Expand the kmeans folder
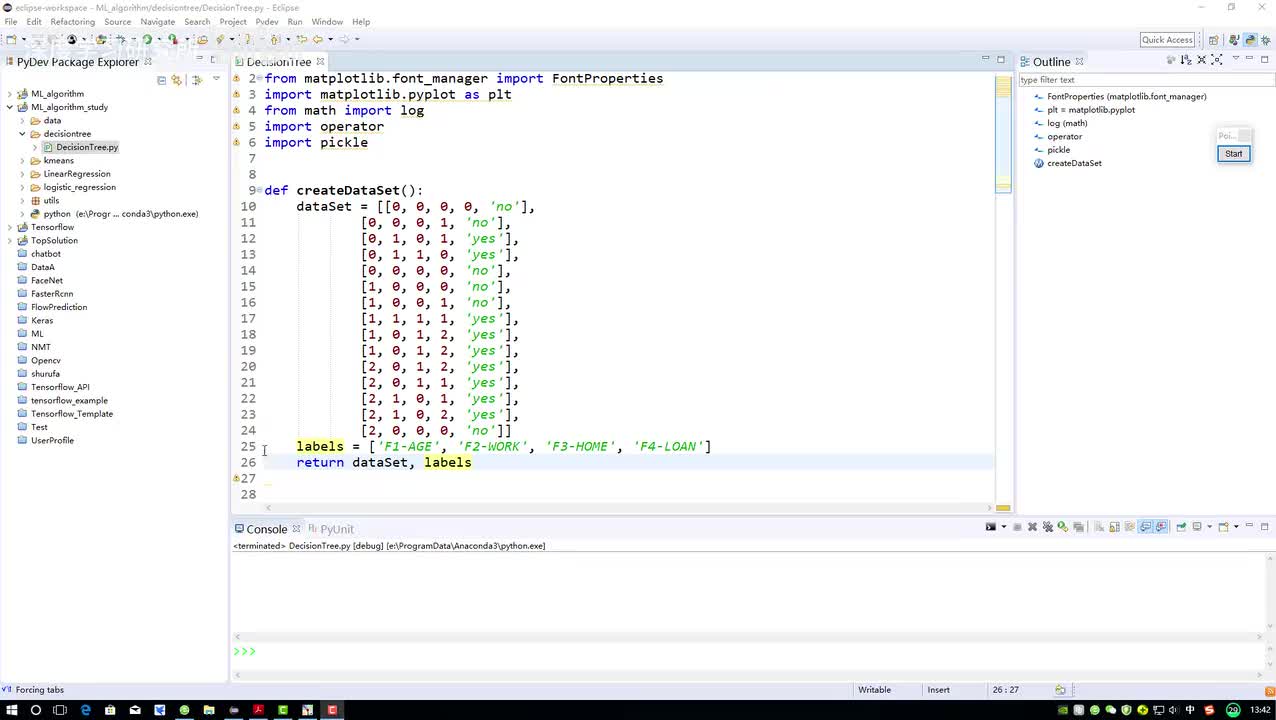 pyautogui.click(x=23, y=160)
